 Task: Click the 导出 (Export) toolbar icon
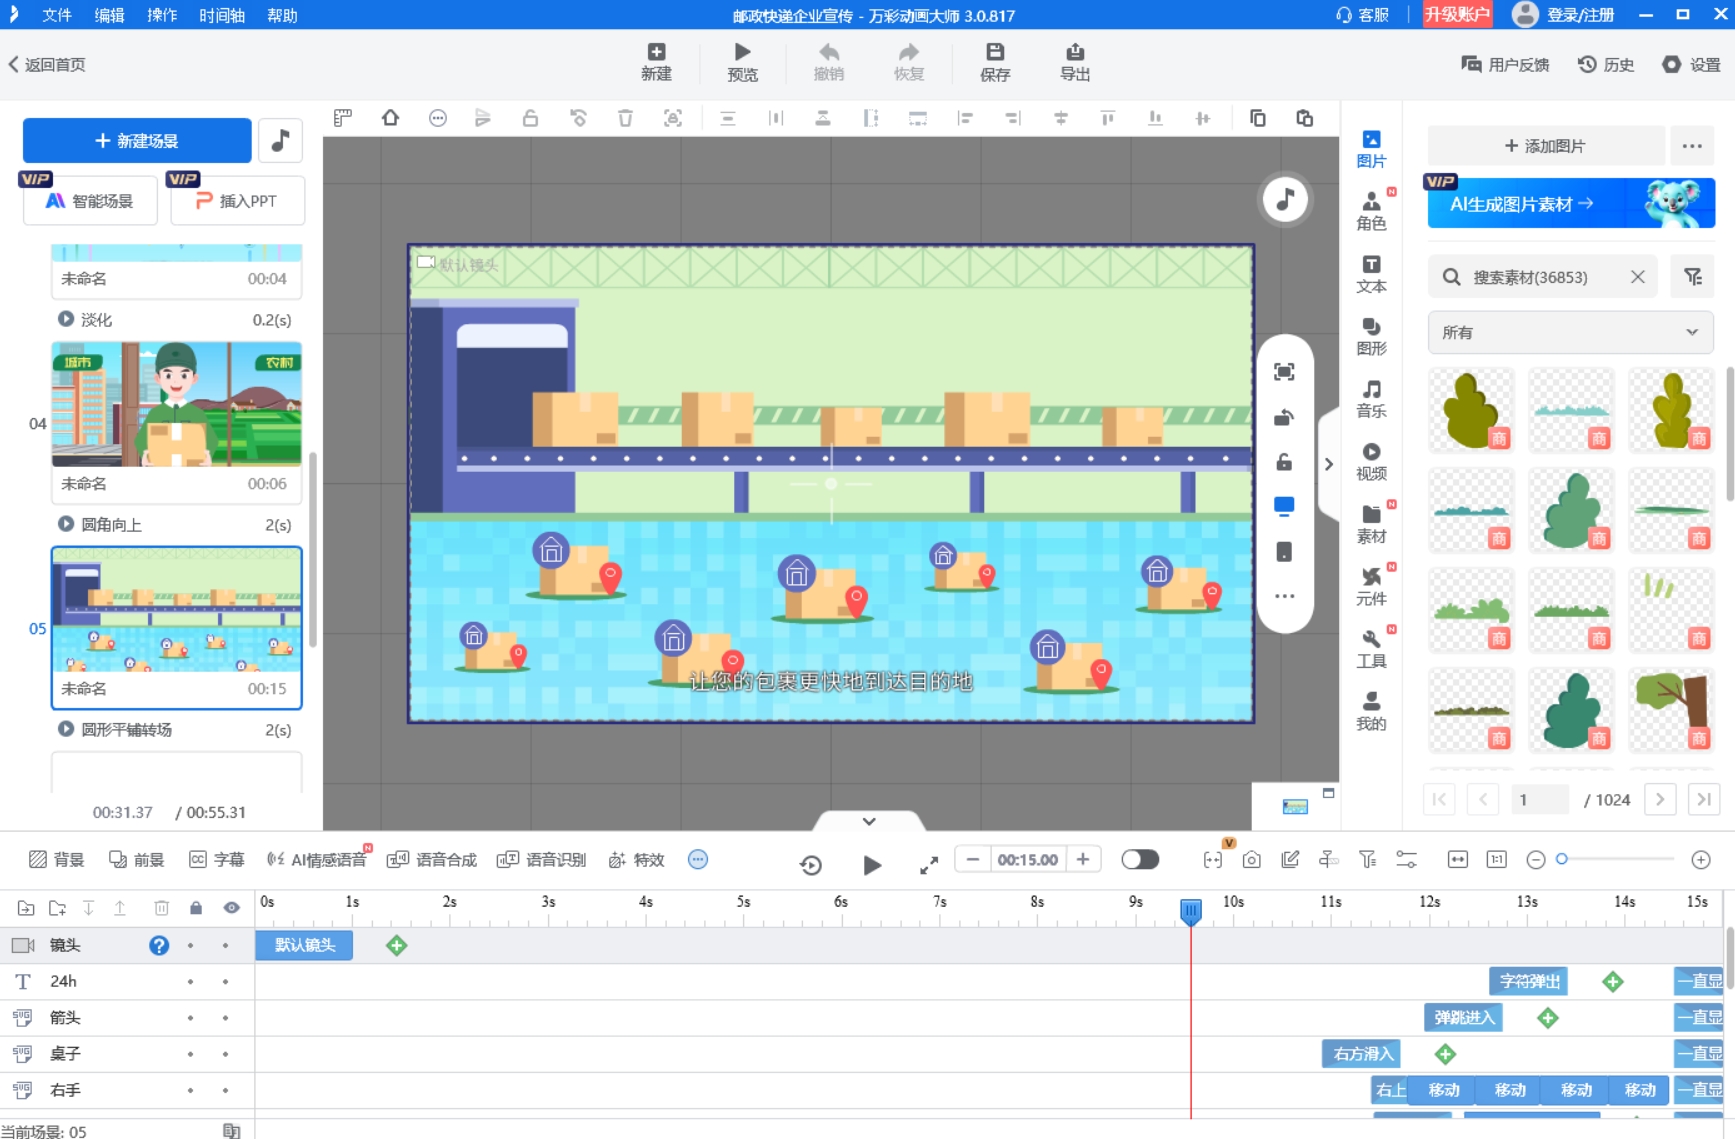click(1075, 62)
